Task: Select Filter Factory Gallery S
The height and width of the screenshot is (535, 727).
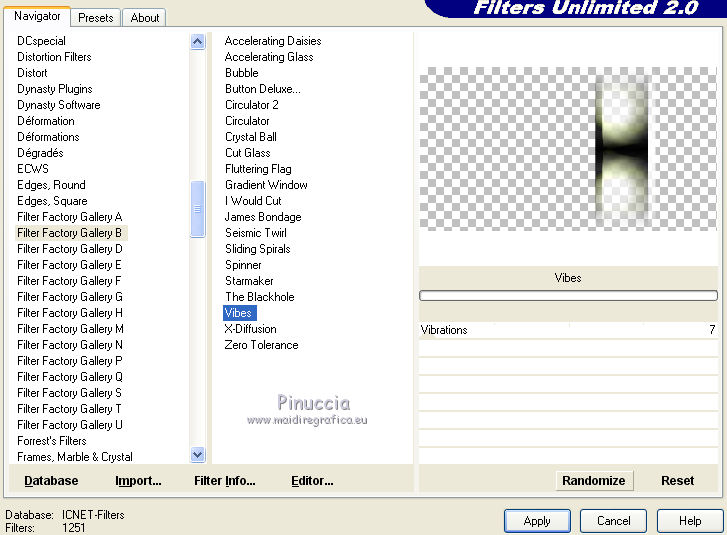Action: pyautogui.click(x=69, y=393)
